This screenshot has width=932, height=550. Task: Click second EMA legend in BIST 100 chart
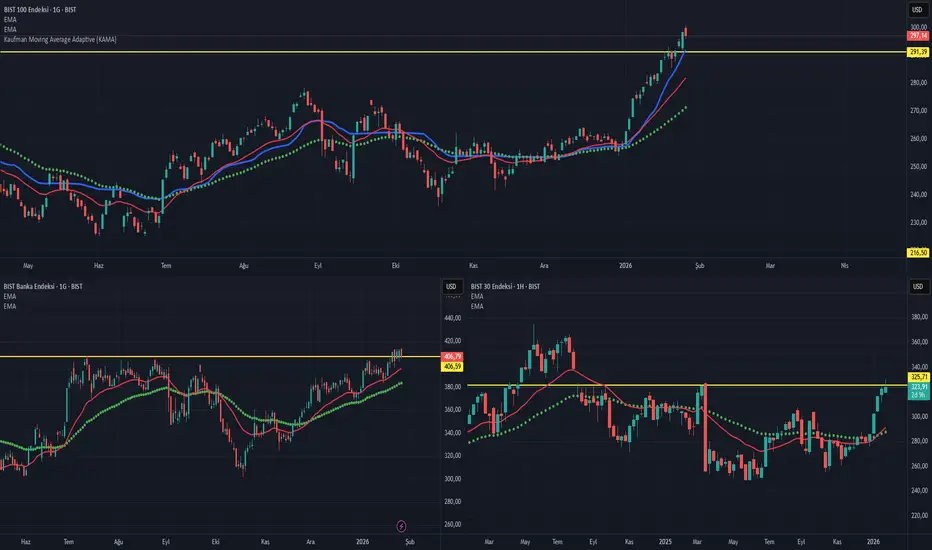coord(10,30)
